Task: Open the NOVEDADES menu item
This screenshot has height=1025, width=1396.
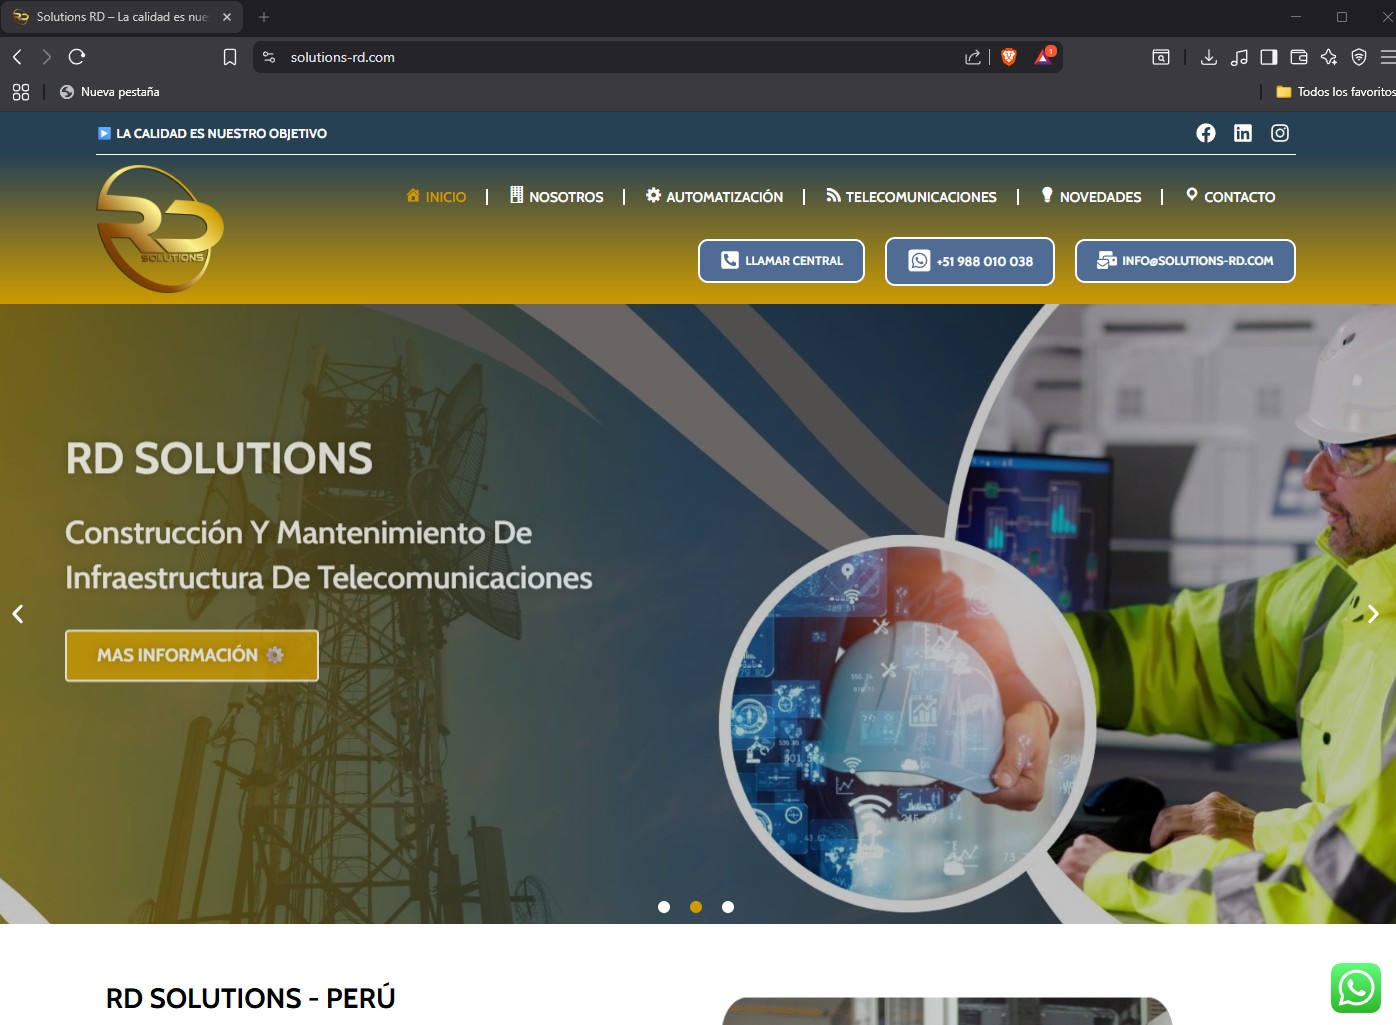Action: (x=1091, y=196)
